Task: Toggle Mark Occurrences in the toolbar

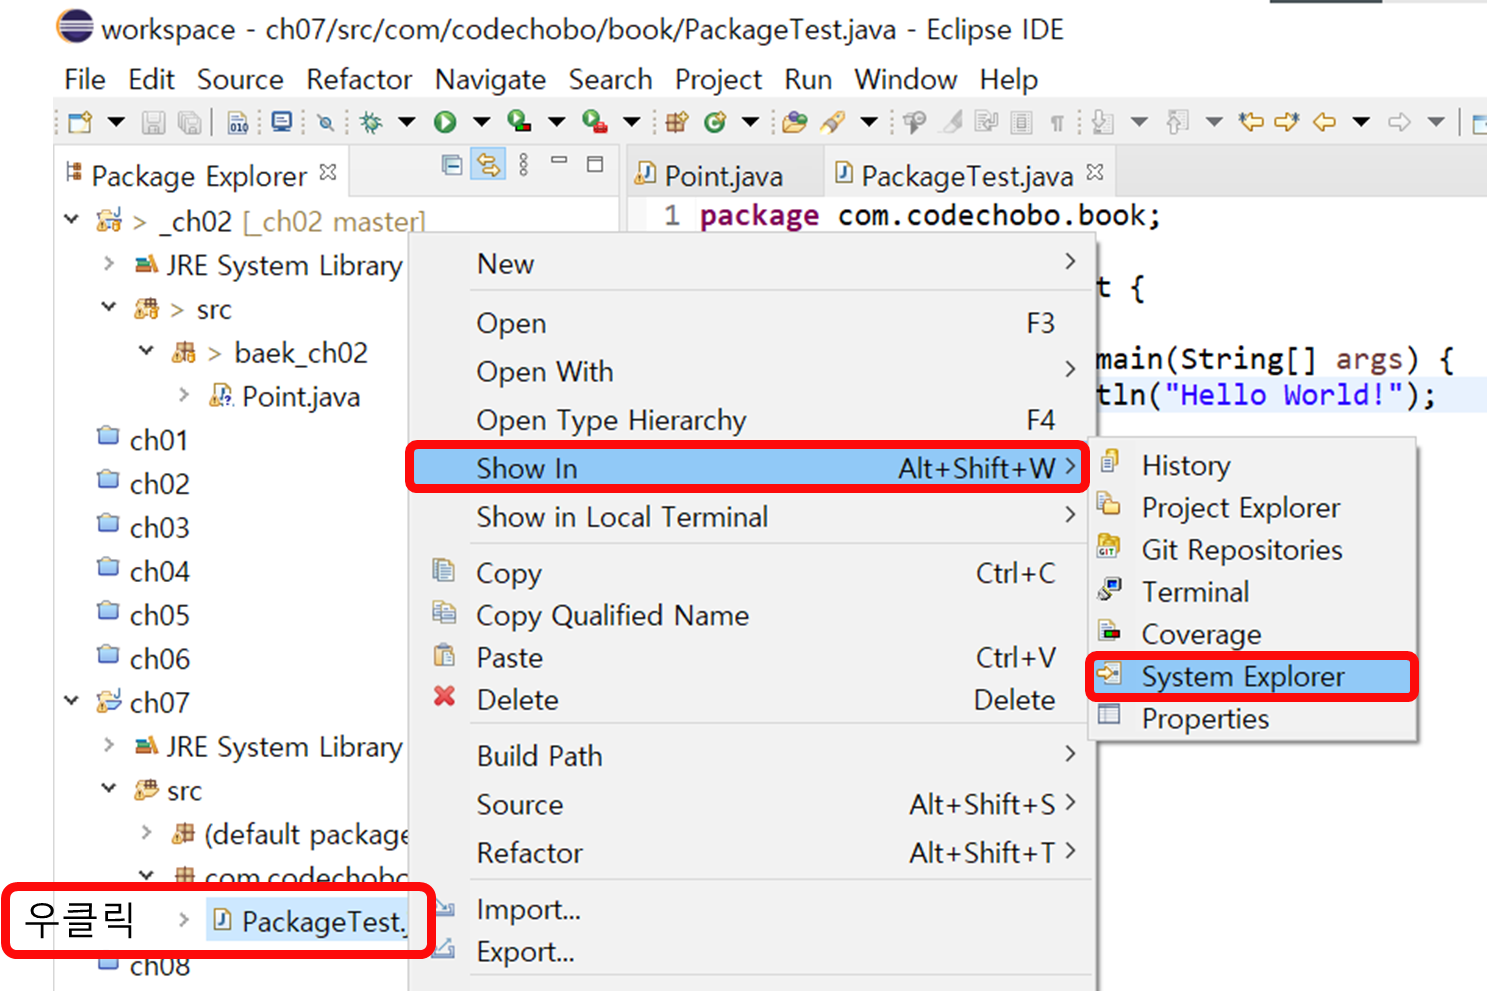Action: [x=952, y=122]
